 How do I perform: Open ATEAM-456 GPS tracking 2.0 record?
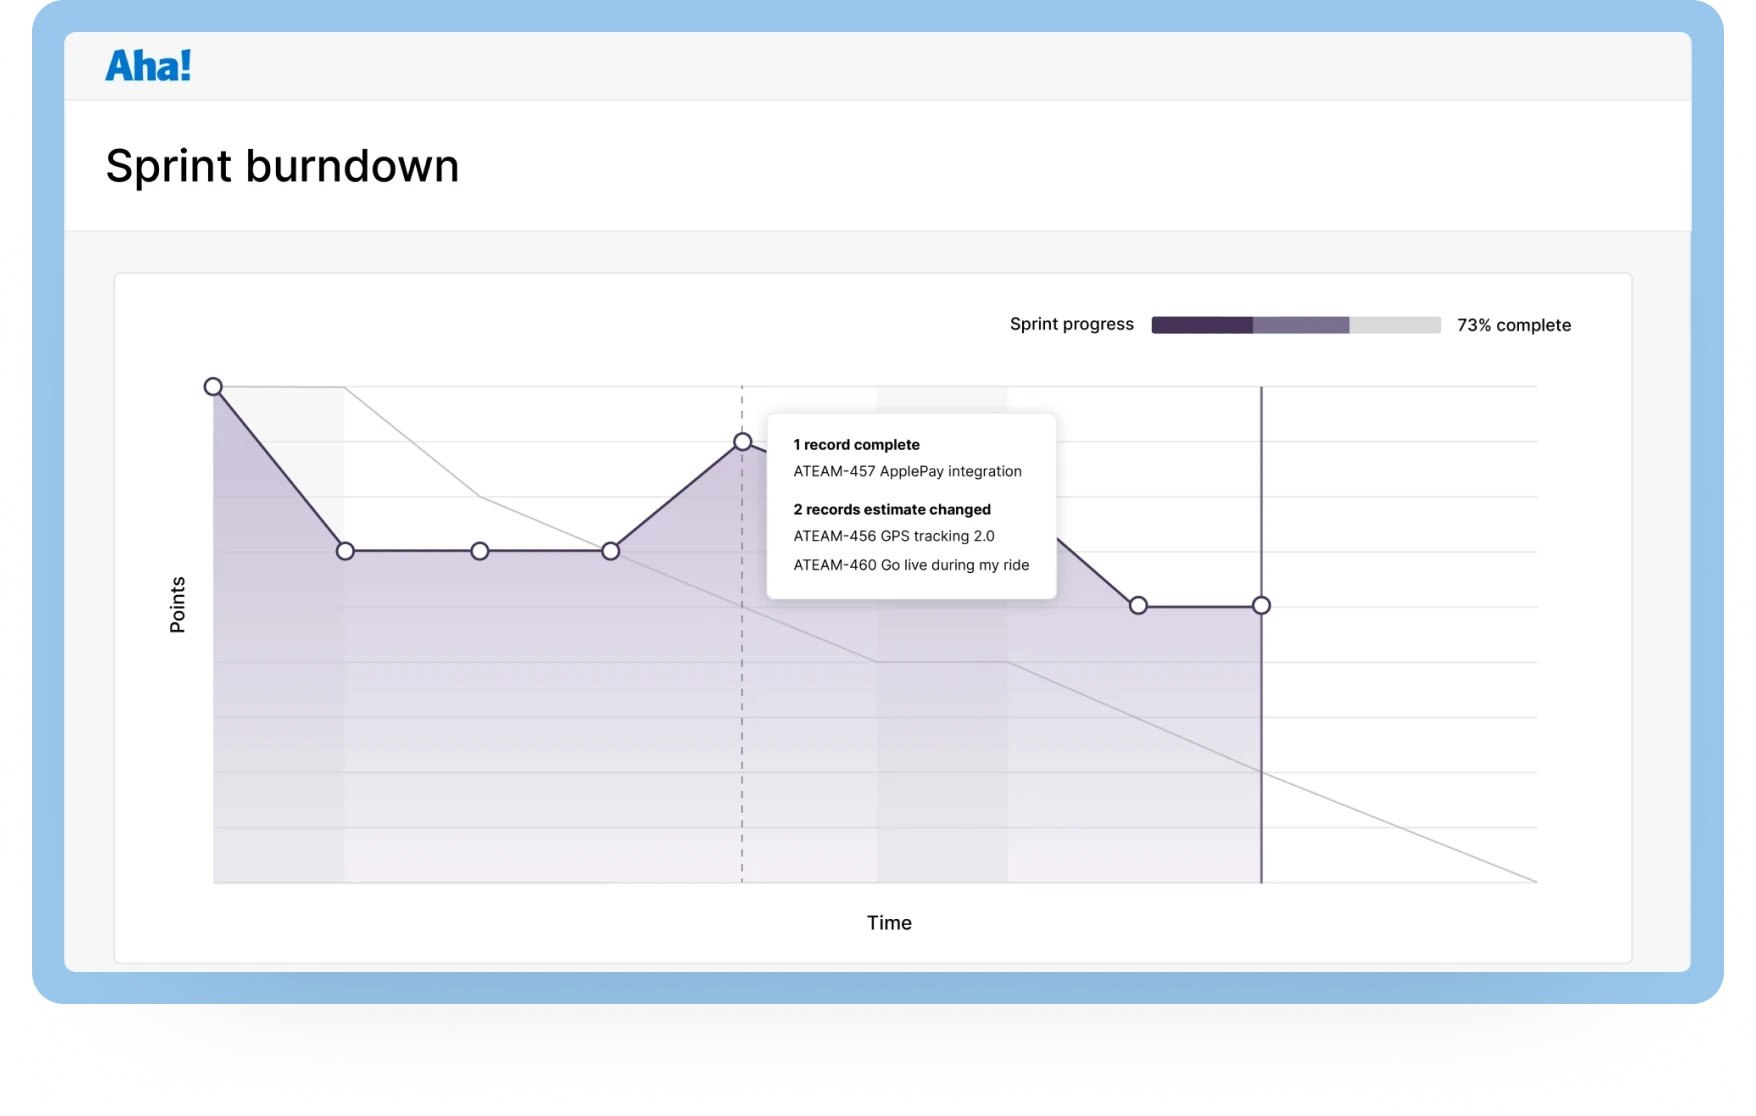coord(894,536)
